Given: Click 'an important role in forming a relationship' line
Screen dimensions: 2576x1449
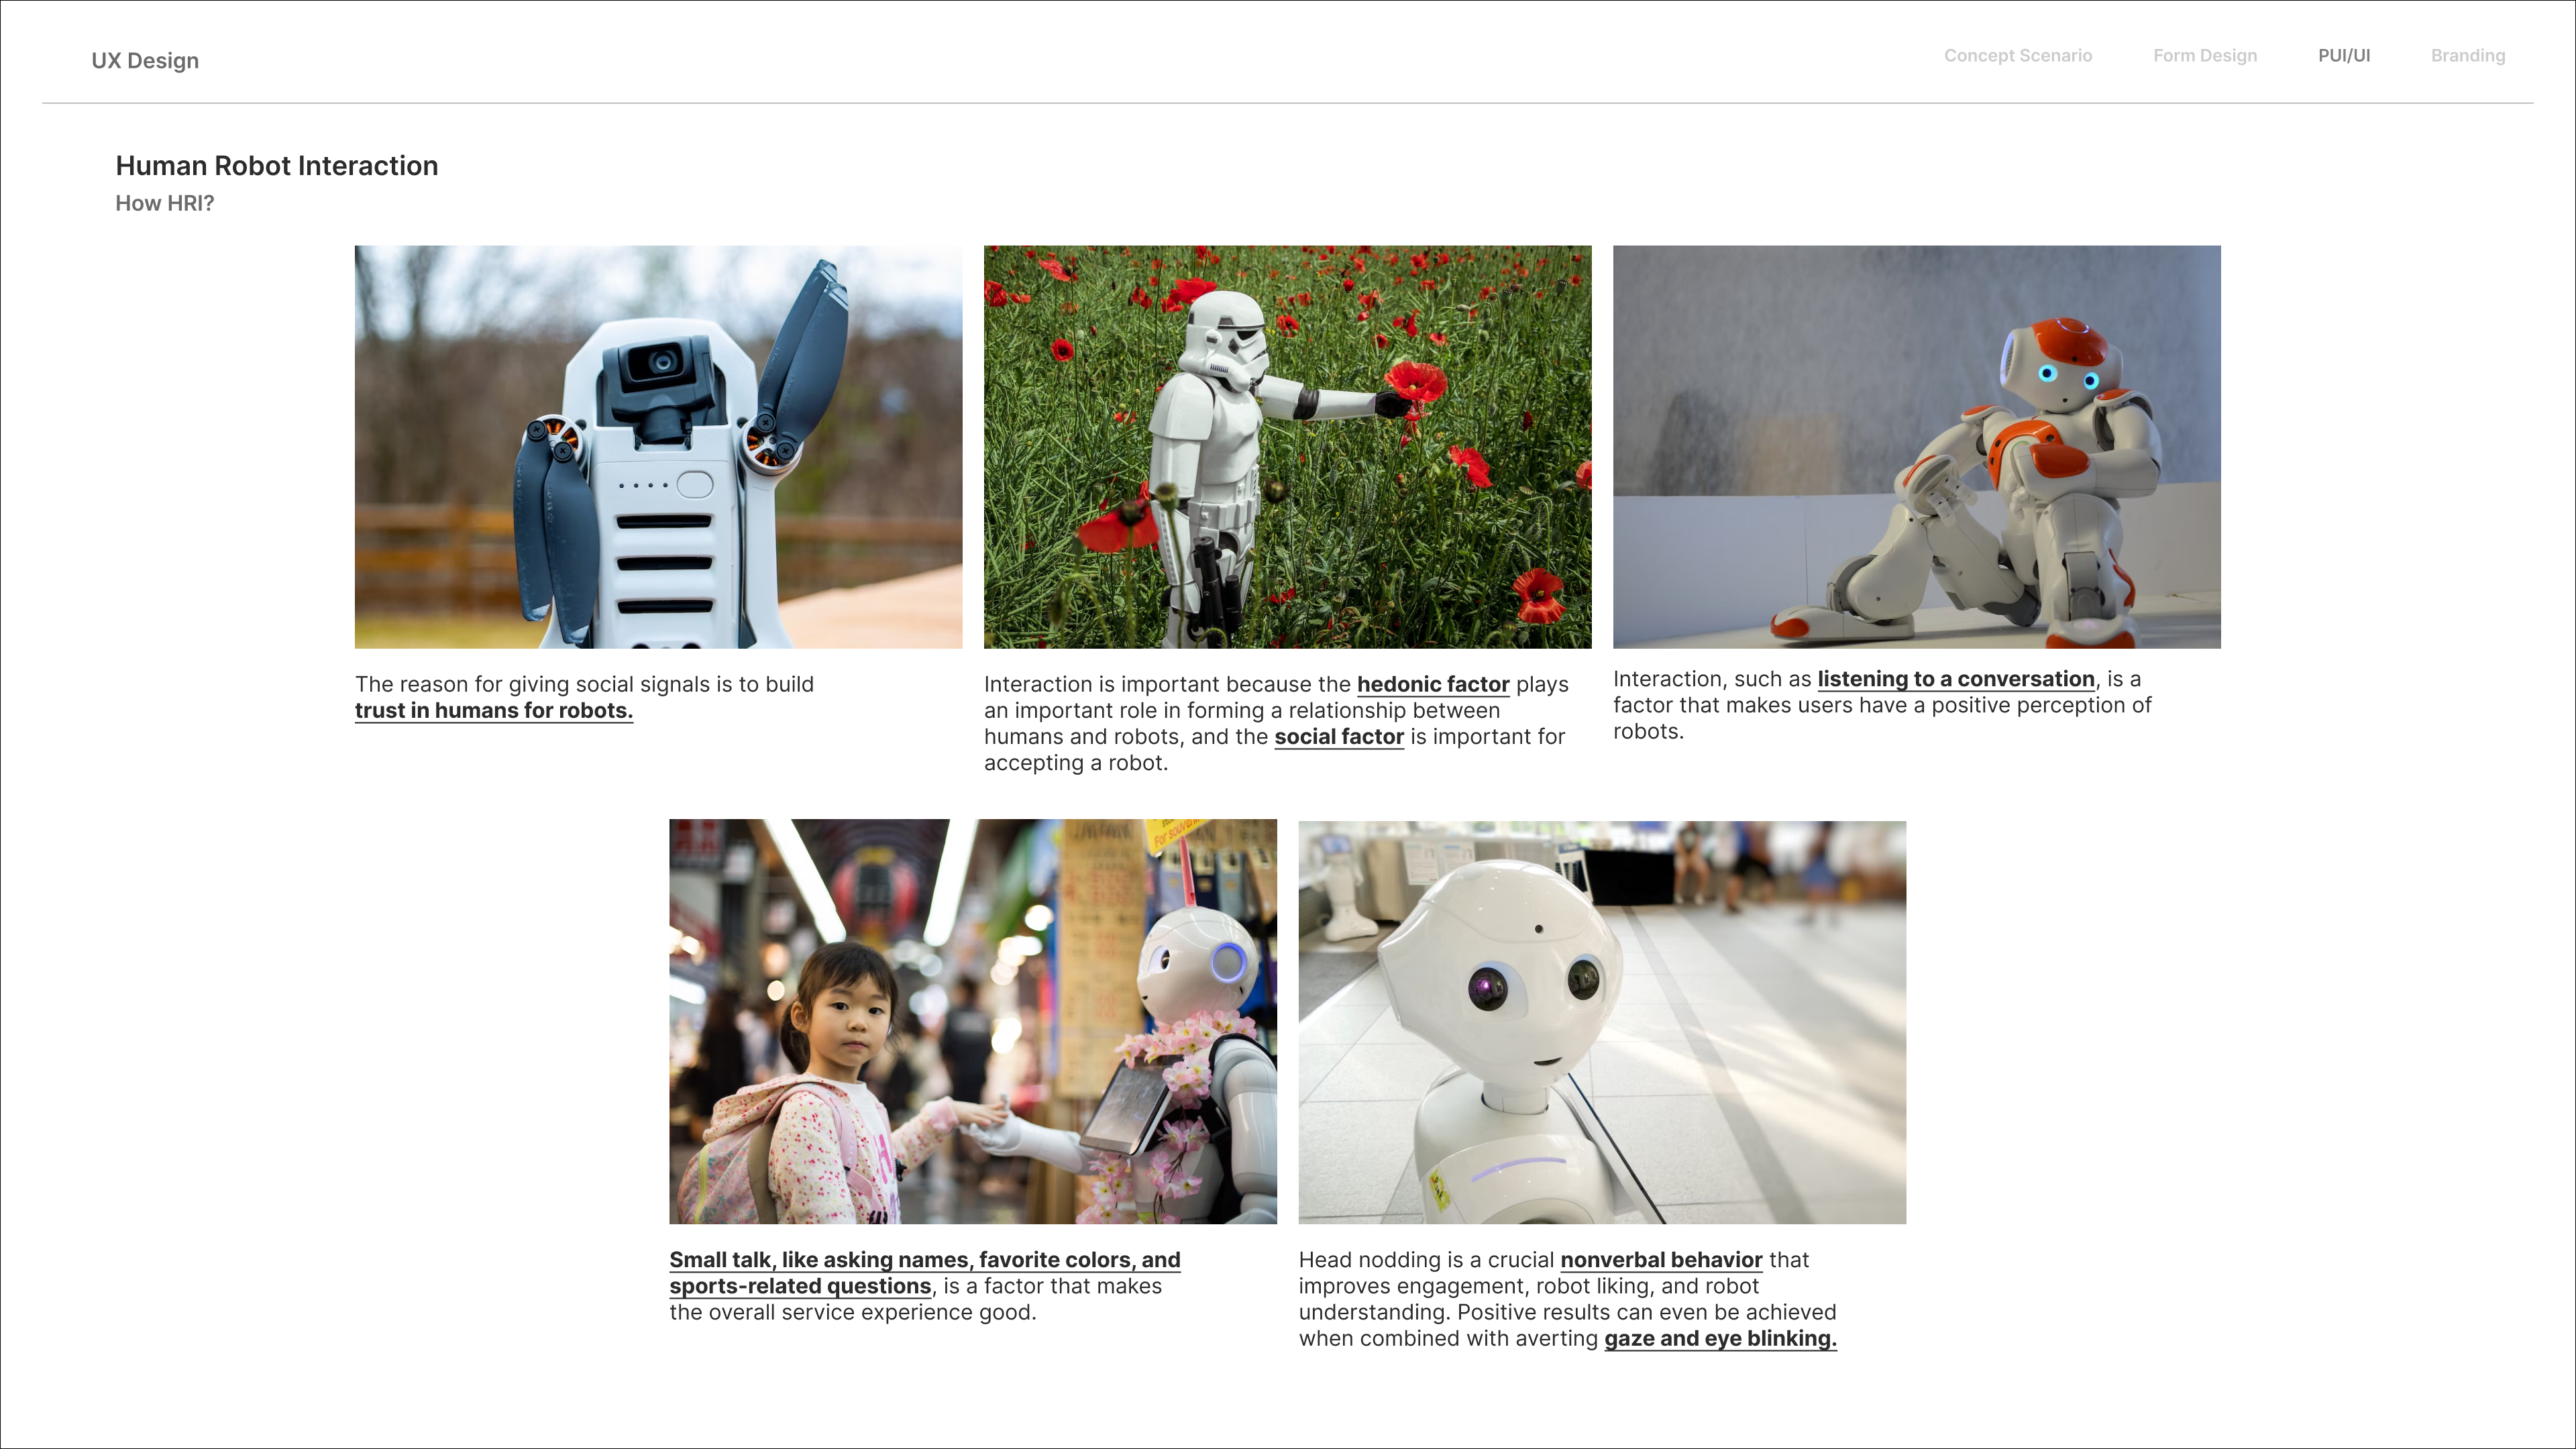Looking at the screenshot, I should (x=1242, y=711).
